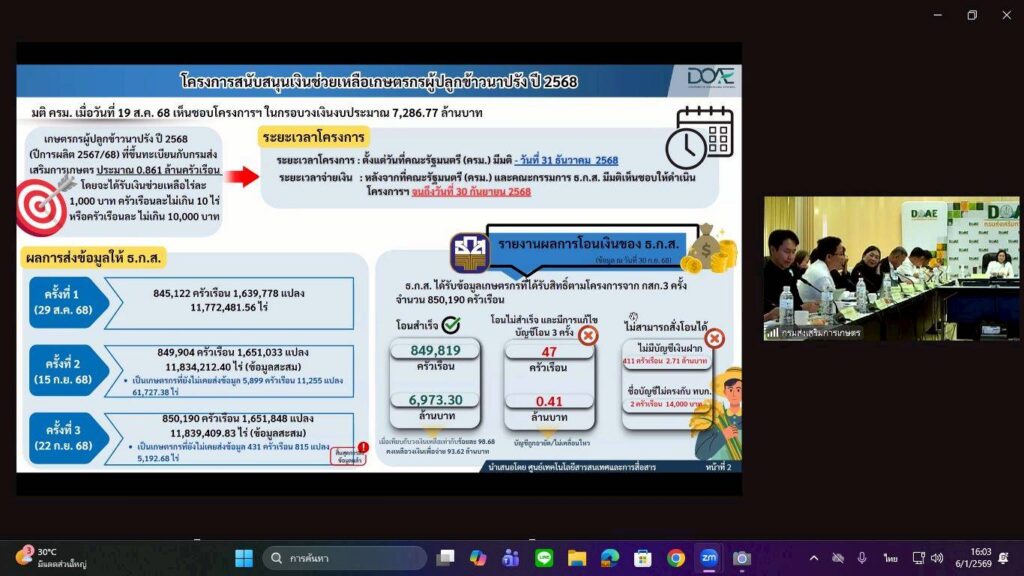Click the taskbar search box

tap(345, 557)
